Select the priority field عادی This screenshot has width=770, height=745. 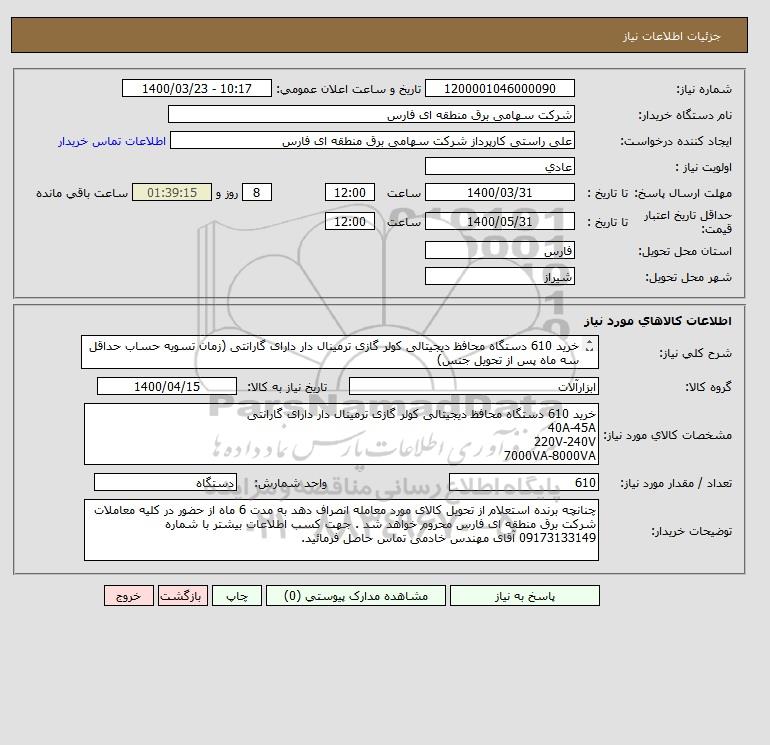[499, 166]
